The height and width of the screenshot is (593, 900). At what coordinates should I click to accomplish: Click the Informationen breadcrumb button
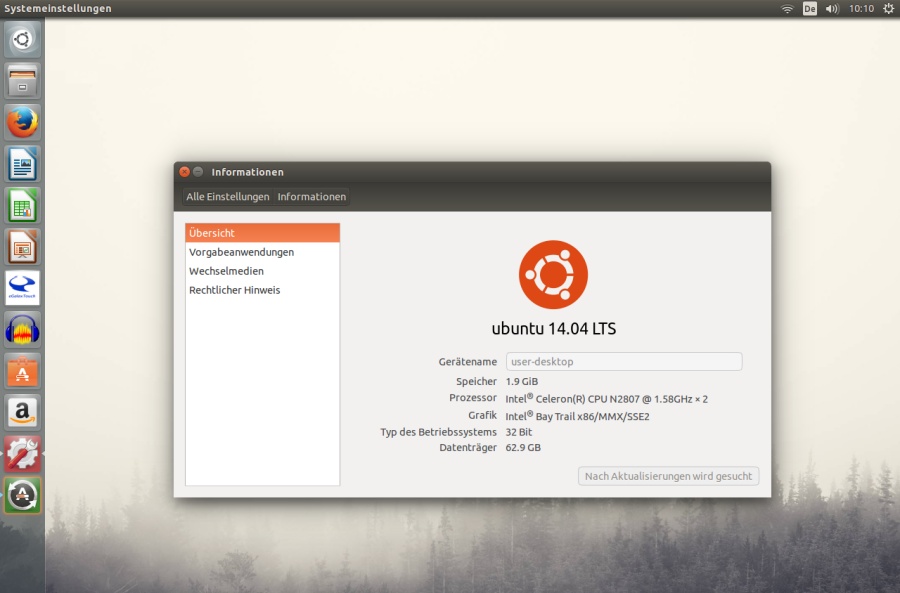[312, 196]
